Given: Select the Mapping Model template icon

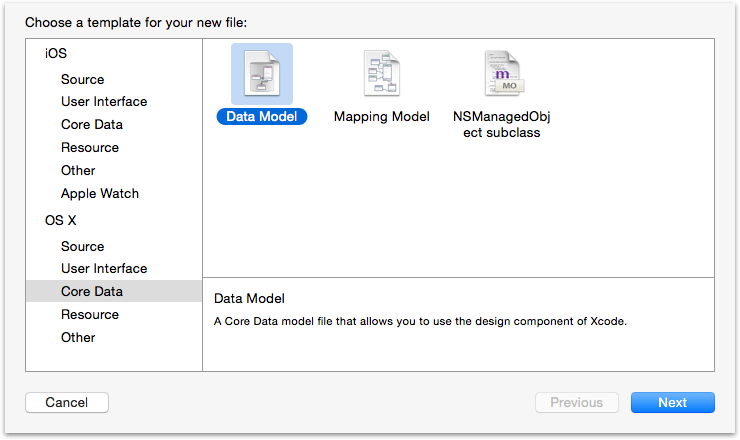Looking at the screenshot, I should (x=382, y=74).
